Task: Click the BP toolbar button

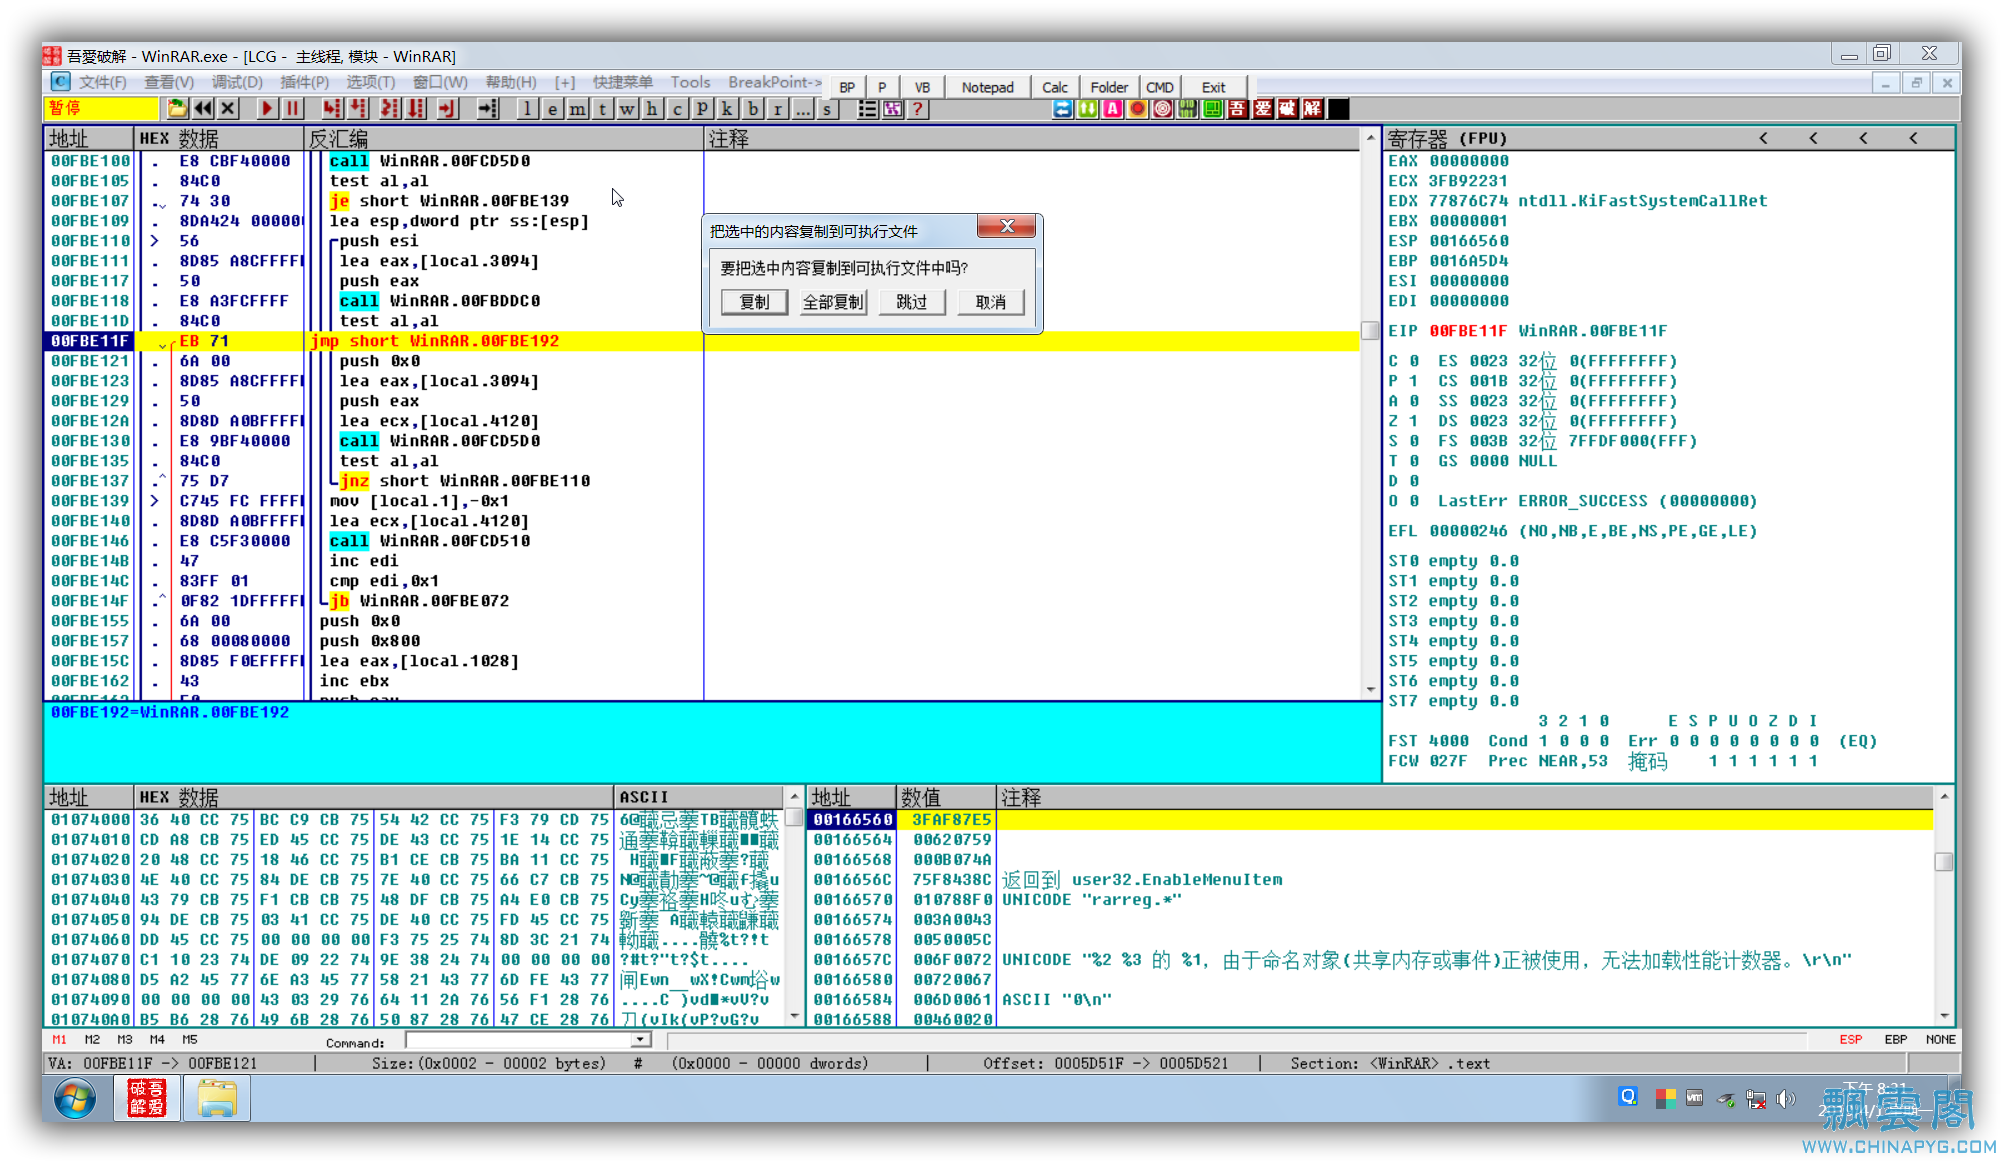Action: tap(847, 87)
